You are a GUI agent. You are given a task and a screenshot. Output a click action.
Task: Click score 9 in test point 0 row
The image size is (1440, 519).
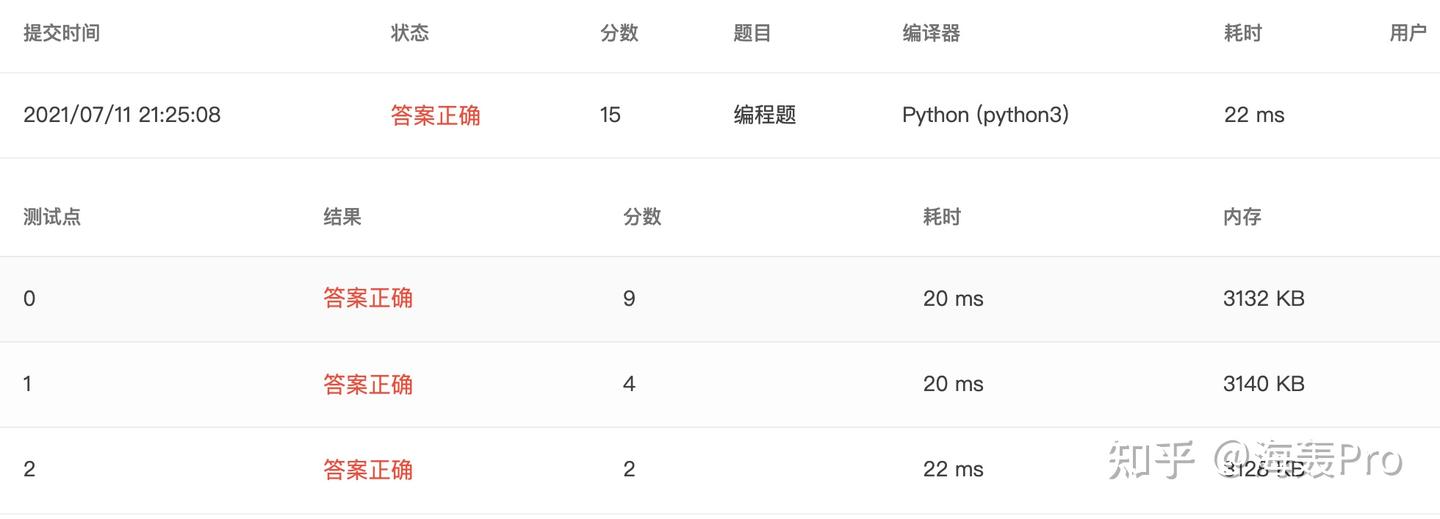click(x=629, y=298)
